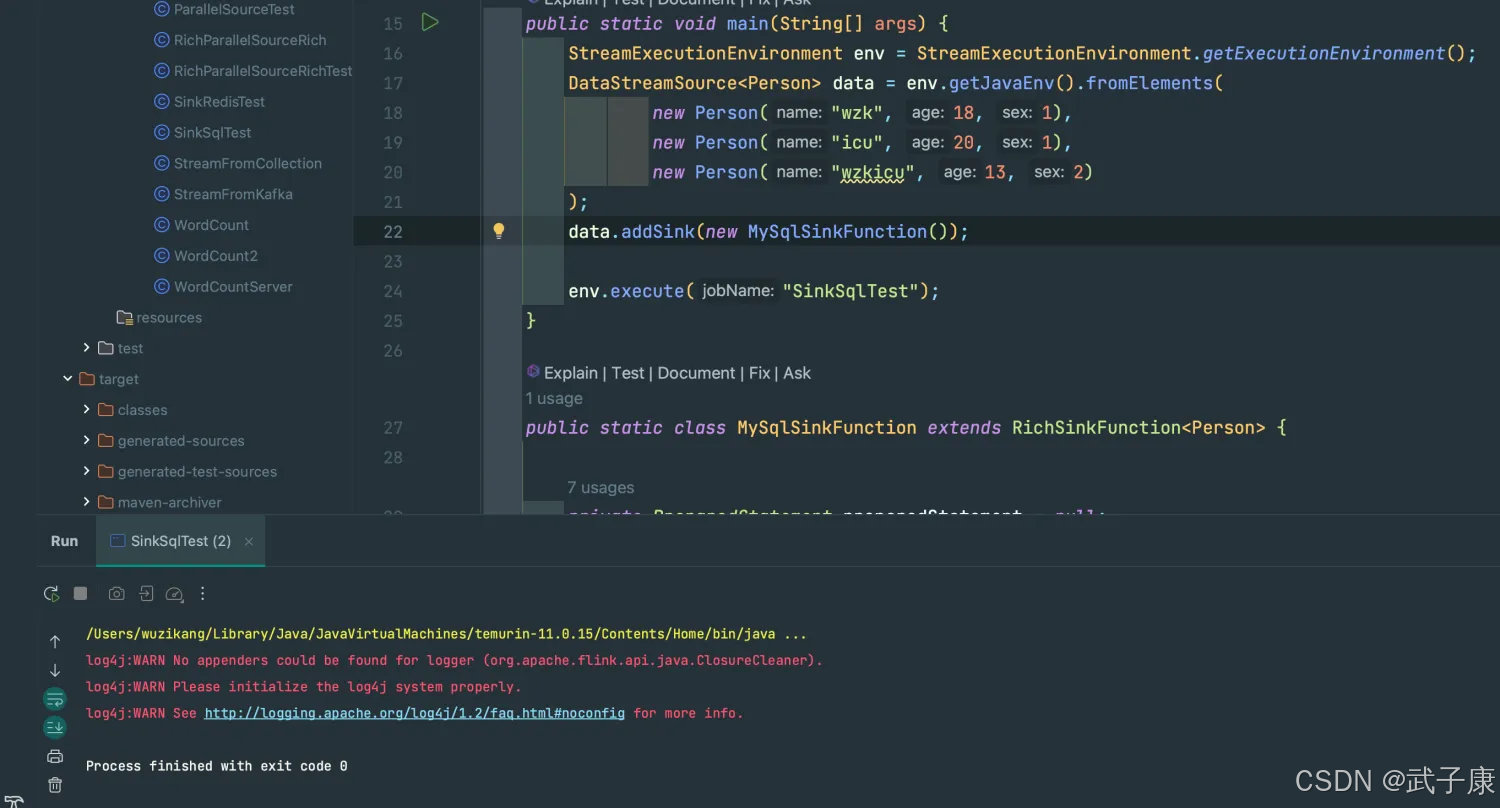The height and width of the screenshot is (808, 1500).
Task: Toggle soft-wrap for console output
Action: tap(55, 699)
